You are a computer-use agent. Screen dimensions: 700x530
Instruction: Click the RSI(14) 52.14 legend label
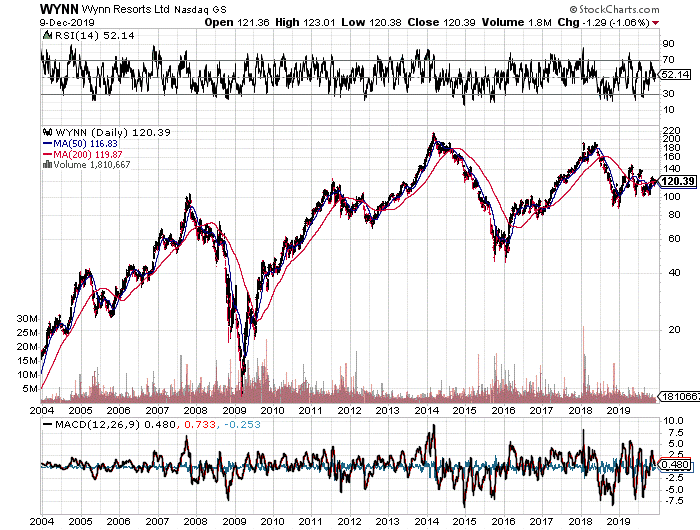click(x=95, y=35)
